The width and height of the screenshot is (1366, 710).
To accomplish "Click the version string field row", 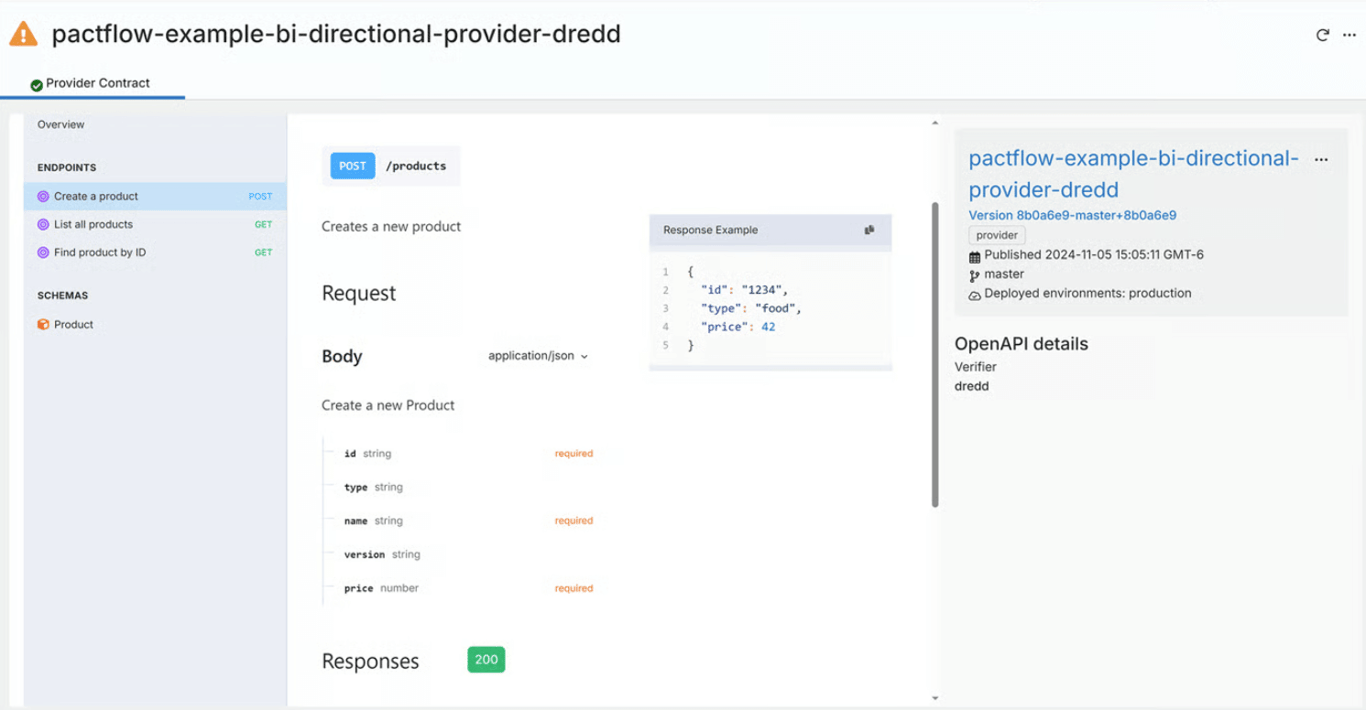I will click(x=458, y=555).
